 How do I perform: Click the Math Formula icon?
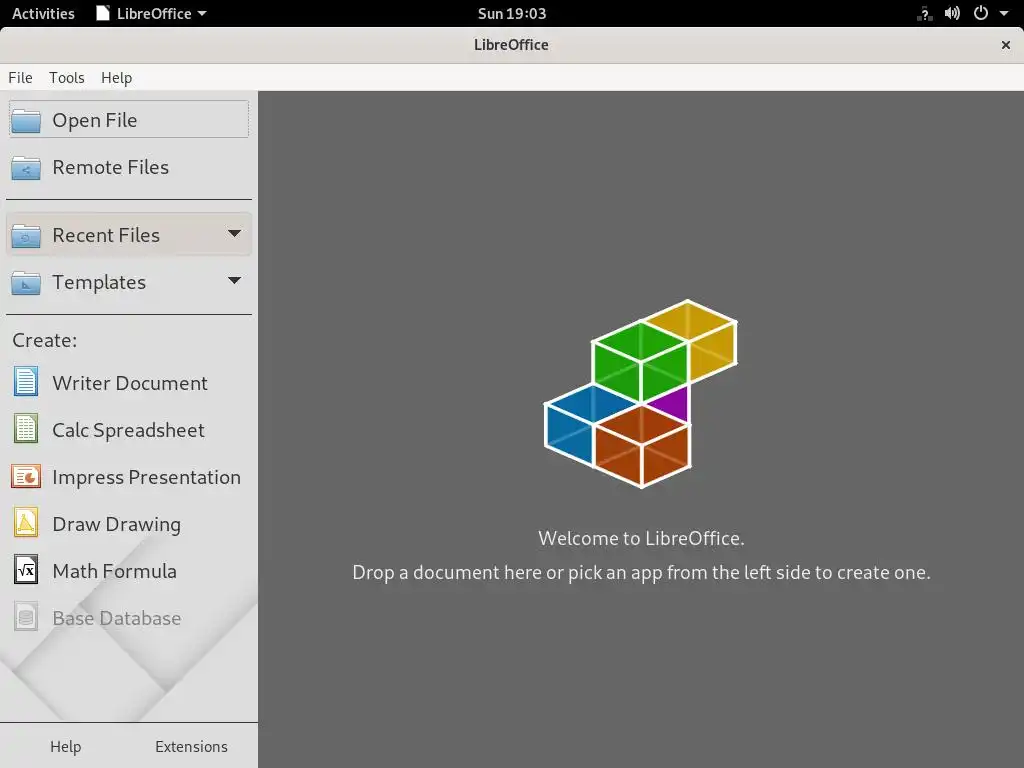[26, 570]
